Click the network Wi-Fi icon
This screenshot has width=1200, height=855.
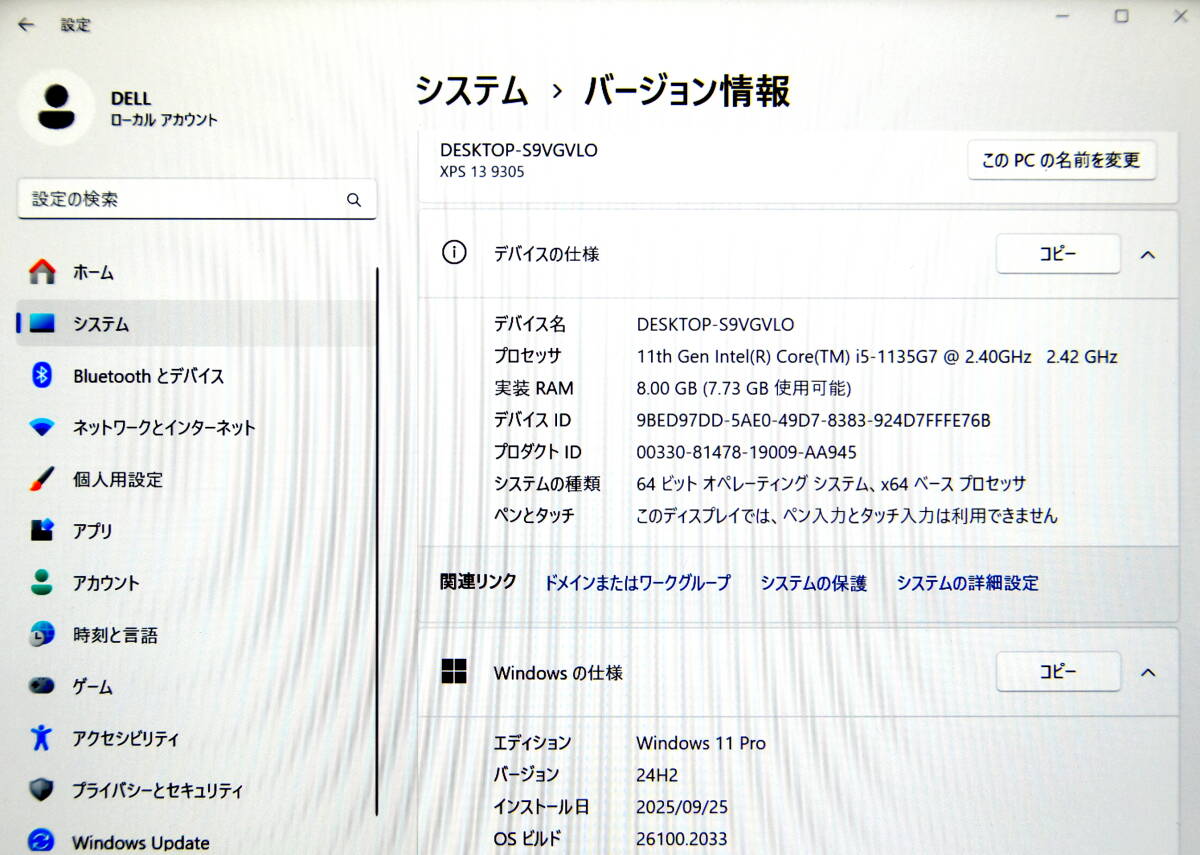point(42,428)
